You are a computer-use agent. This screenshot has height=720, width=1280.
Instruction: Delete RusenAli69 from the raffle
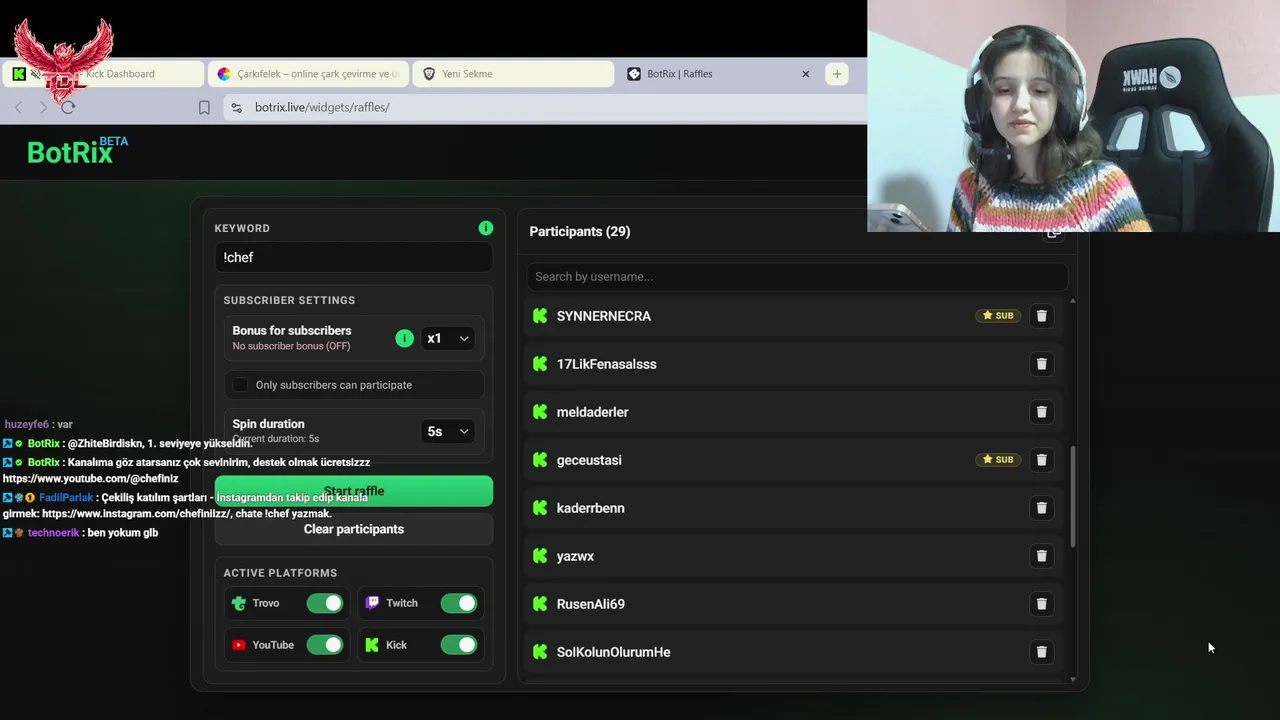[1041, 604]
